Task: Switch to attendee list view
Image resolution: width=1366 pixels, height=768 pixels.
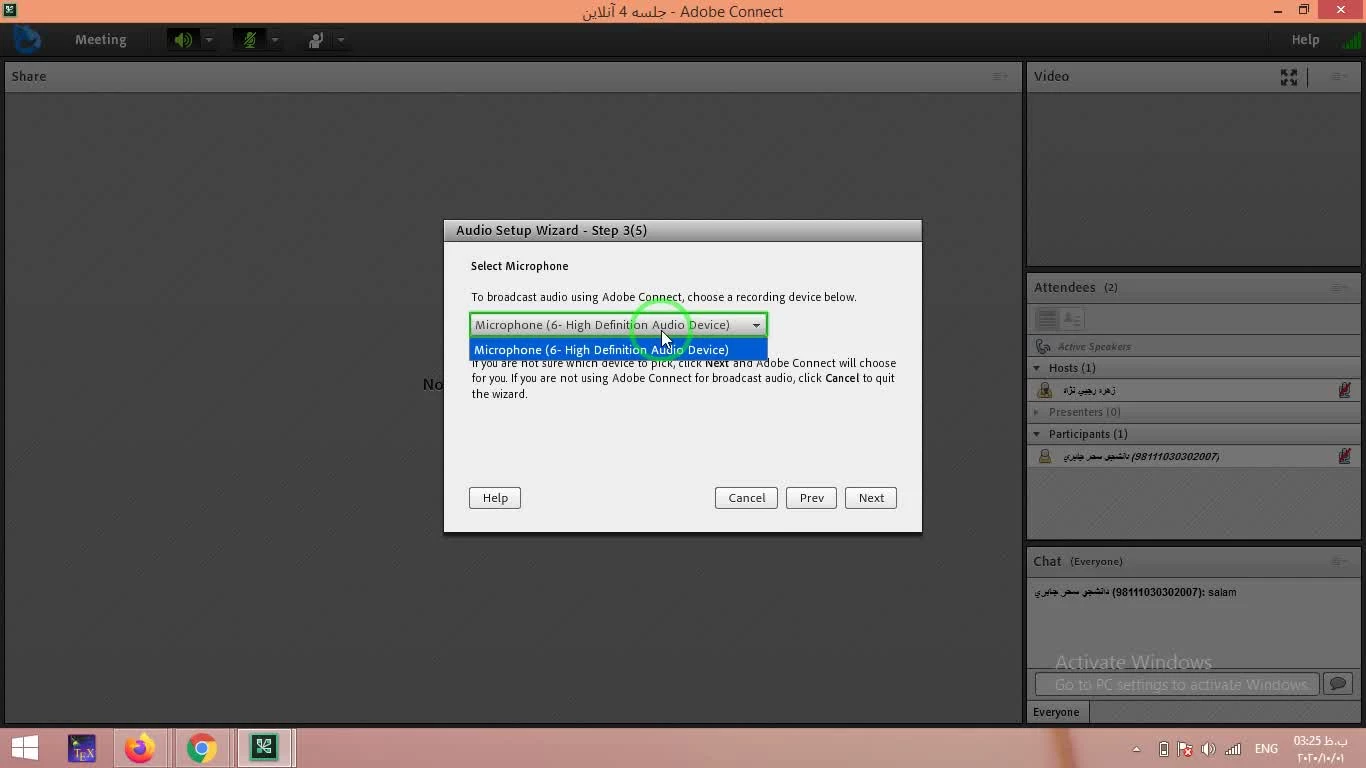Action: click(x=1046, y=319)
